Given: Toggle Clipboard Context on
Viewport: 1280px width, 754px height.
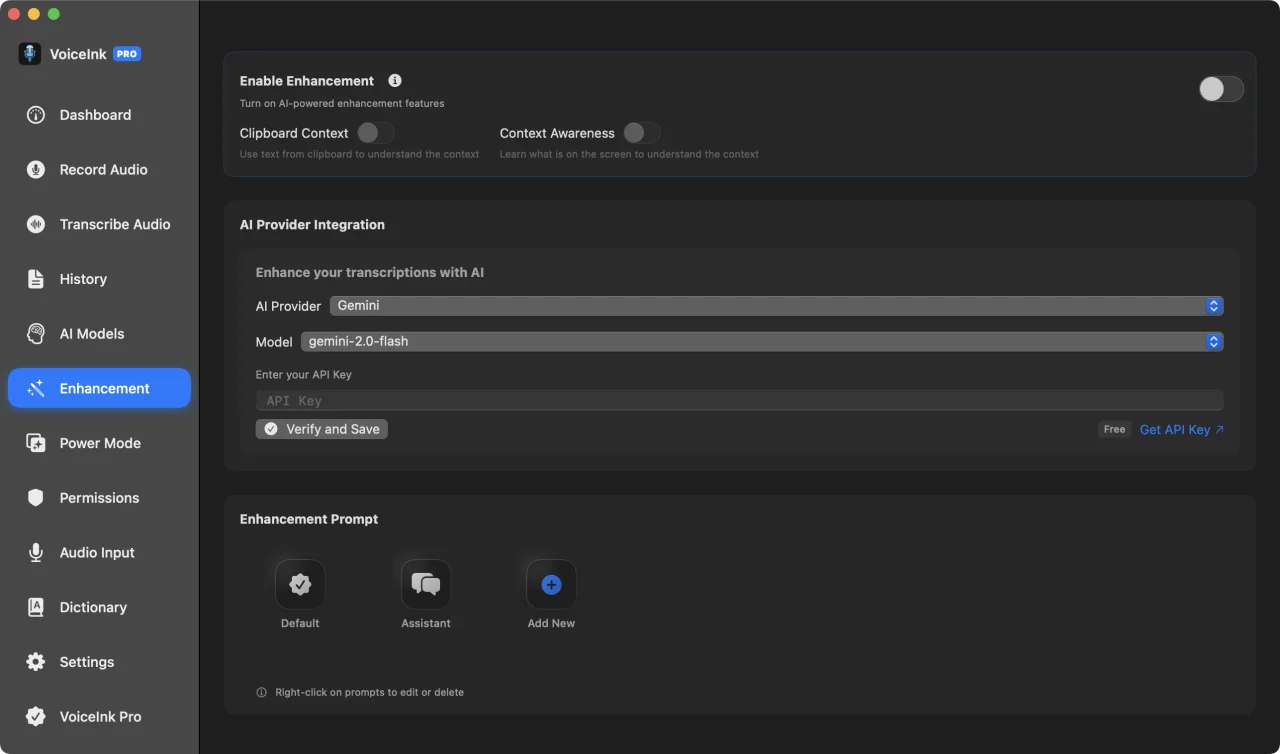Looking at the screenshot, I should coord(376,133).
